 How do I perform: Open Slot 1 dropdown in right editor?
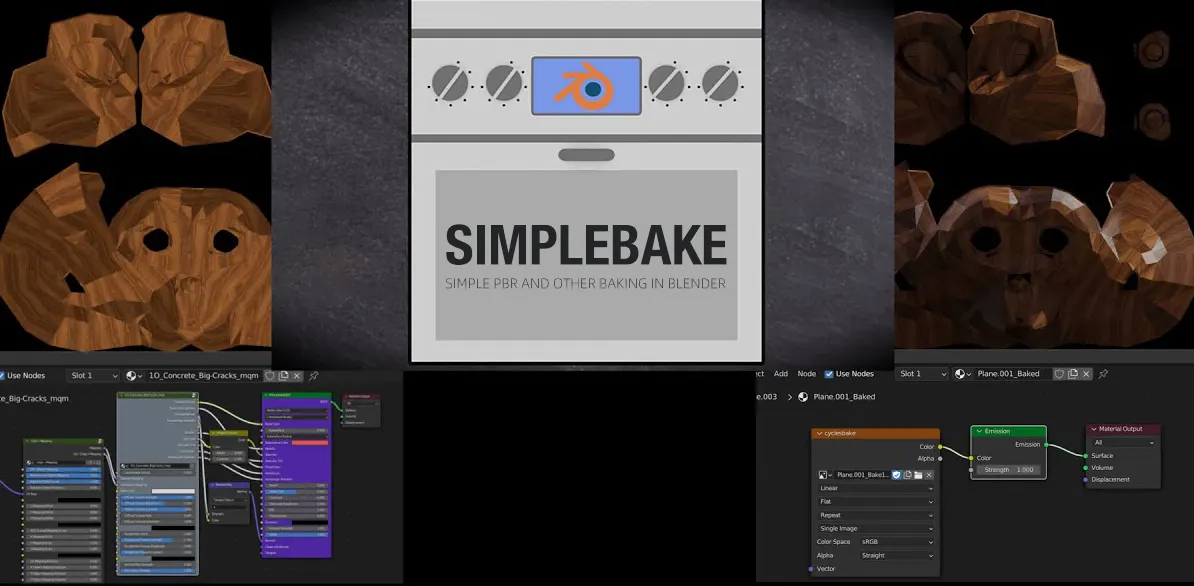coord(921,374)
